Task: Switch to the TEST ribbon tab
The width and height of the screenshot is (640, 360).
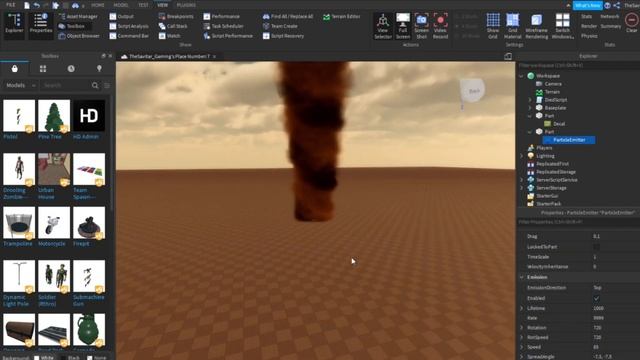Action: tap(143, 5)
